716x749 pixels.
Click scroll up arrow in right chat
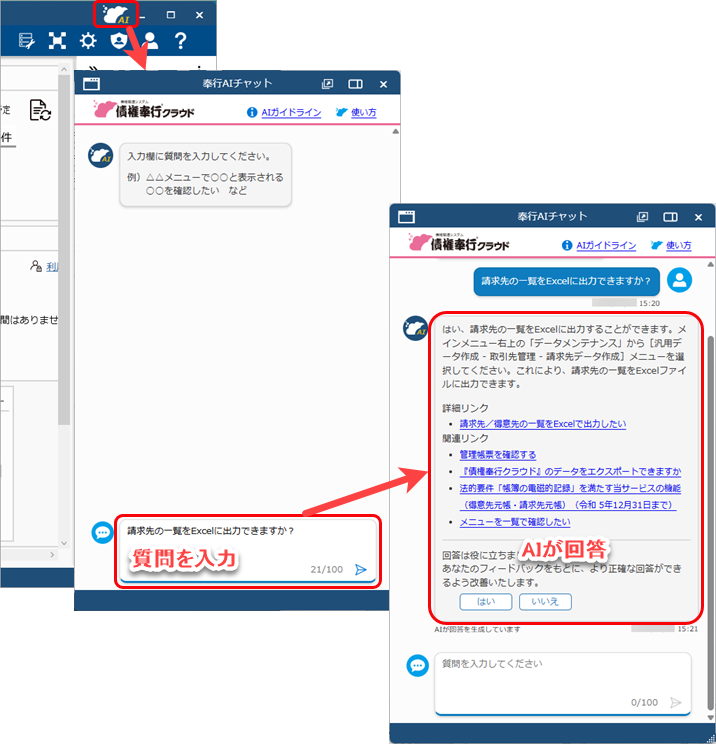710,264
